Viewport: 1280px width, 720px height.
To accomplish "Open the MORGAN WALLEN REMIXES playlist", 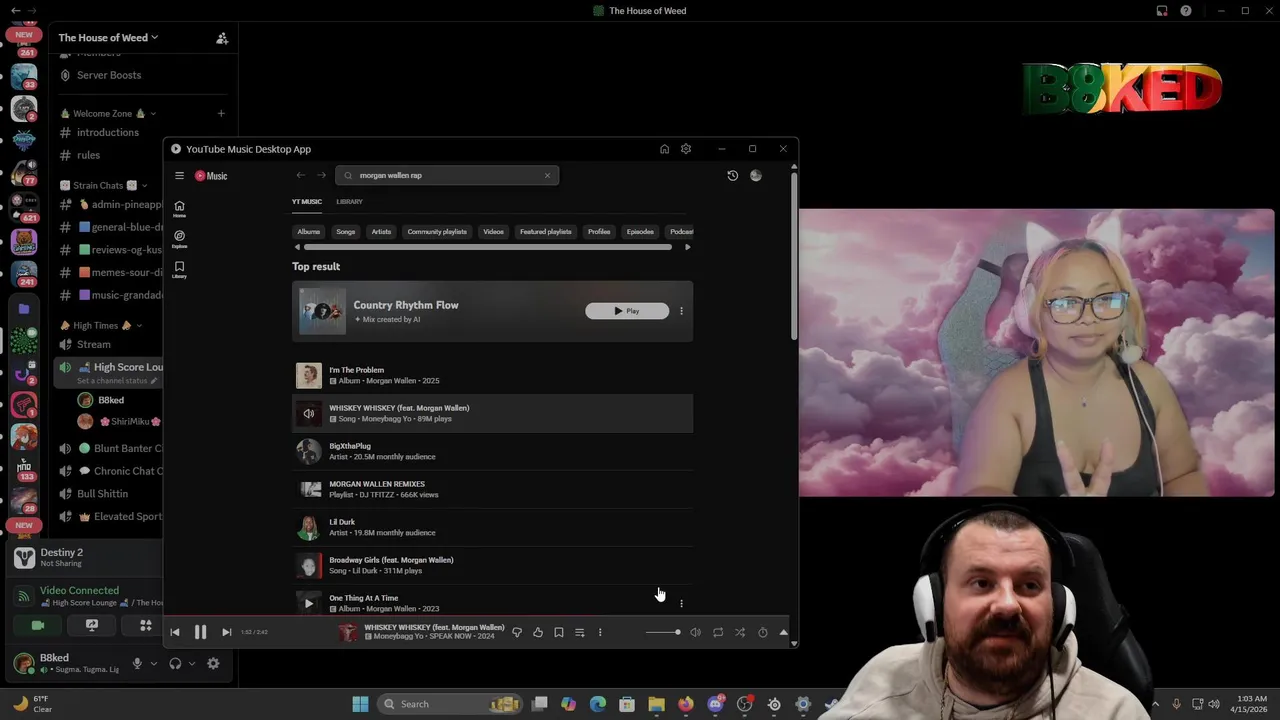I will click(x=492, y=489).
